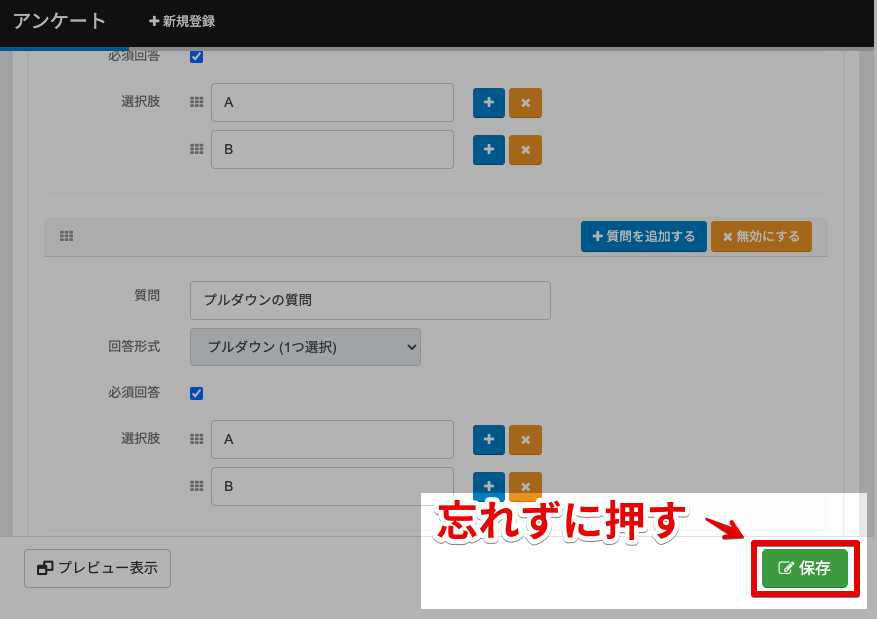Click the + icon to add option after choice A
Screen dimensions: 877x619
pyautogui.click(x=488, y=102)
